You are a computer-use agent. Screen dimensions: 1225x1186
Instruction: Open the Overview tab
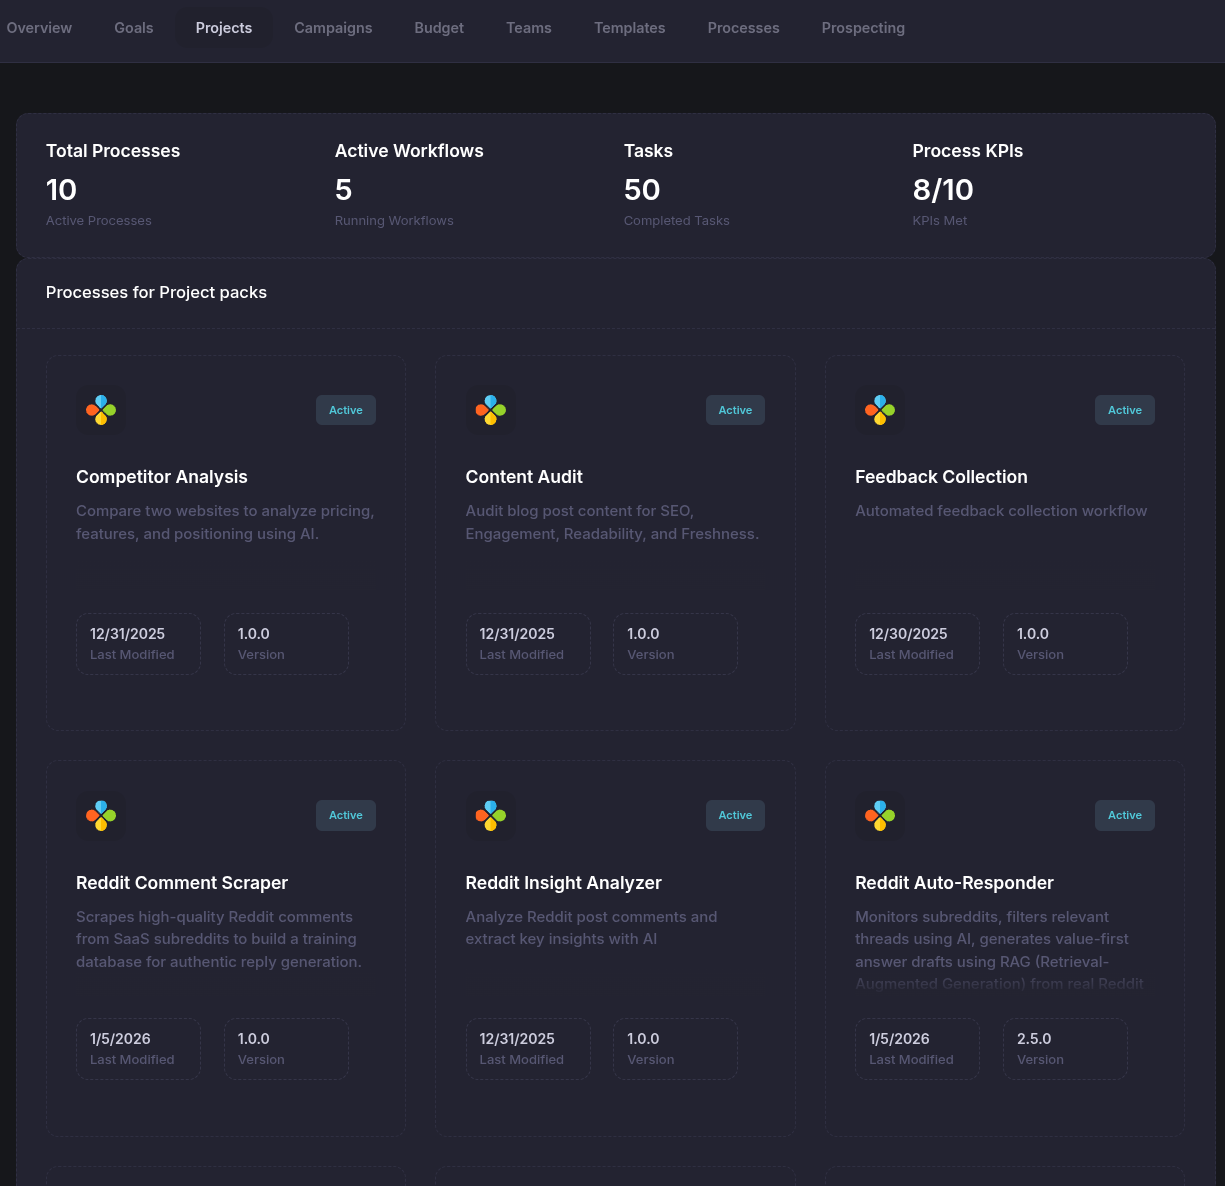[39, 28]
